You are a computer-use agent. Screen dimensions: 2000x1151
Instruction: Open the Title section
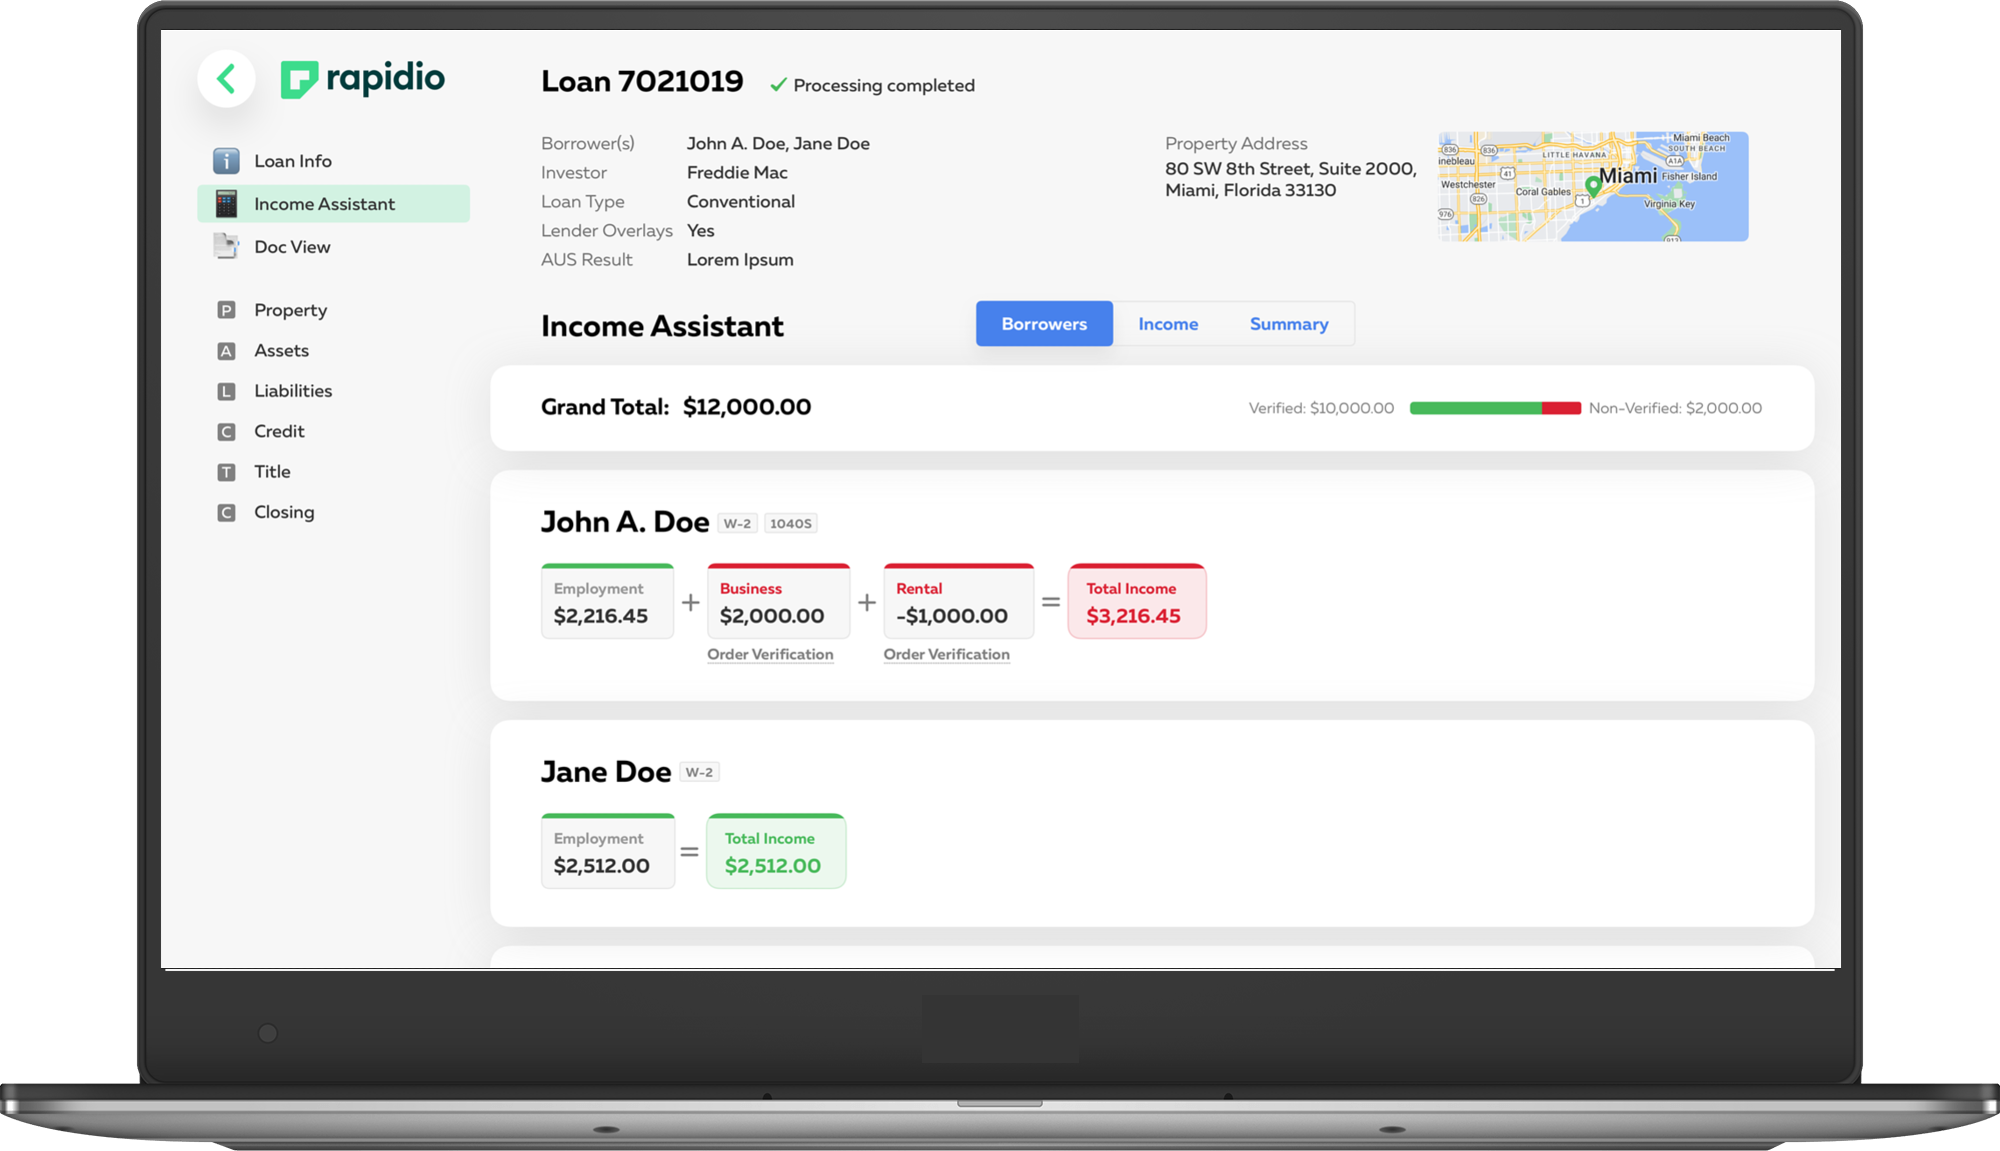pyautogui.click(x=272, y=472)
